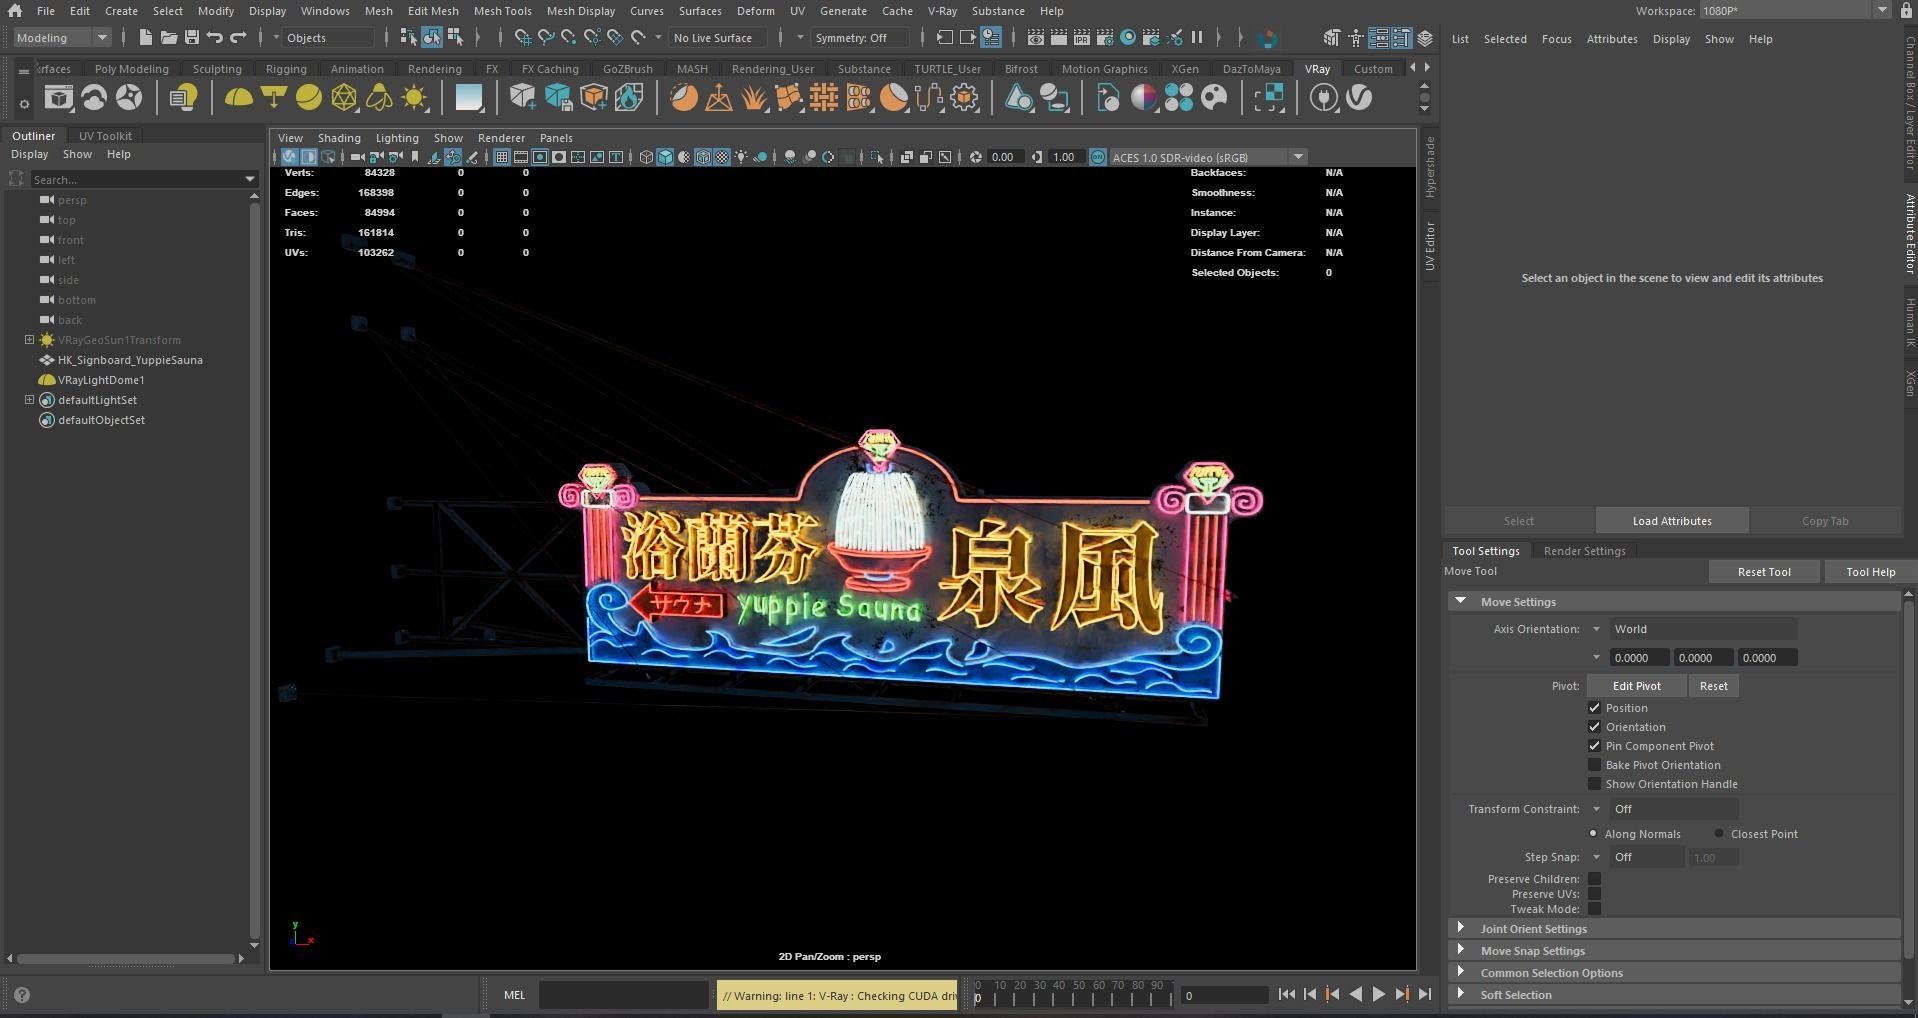Select the V-Ray Sphere Light shelf icon
Screen dimensions: 1918x1018
coord(309,98)
